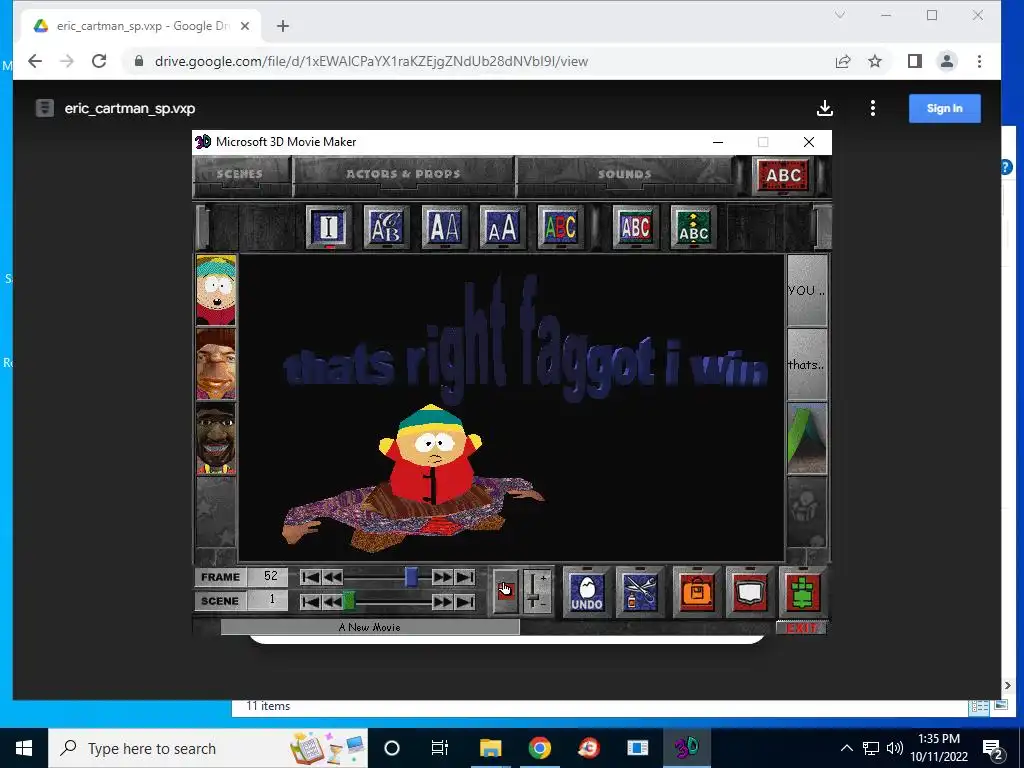
Task: Click the 'A New Movie' title bar
Action: 370,628
